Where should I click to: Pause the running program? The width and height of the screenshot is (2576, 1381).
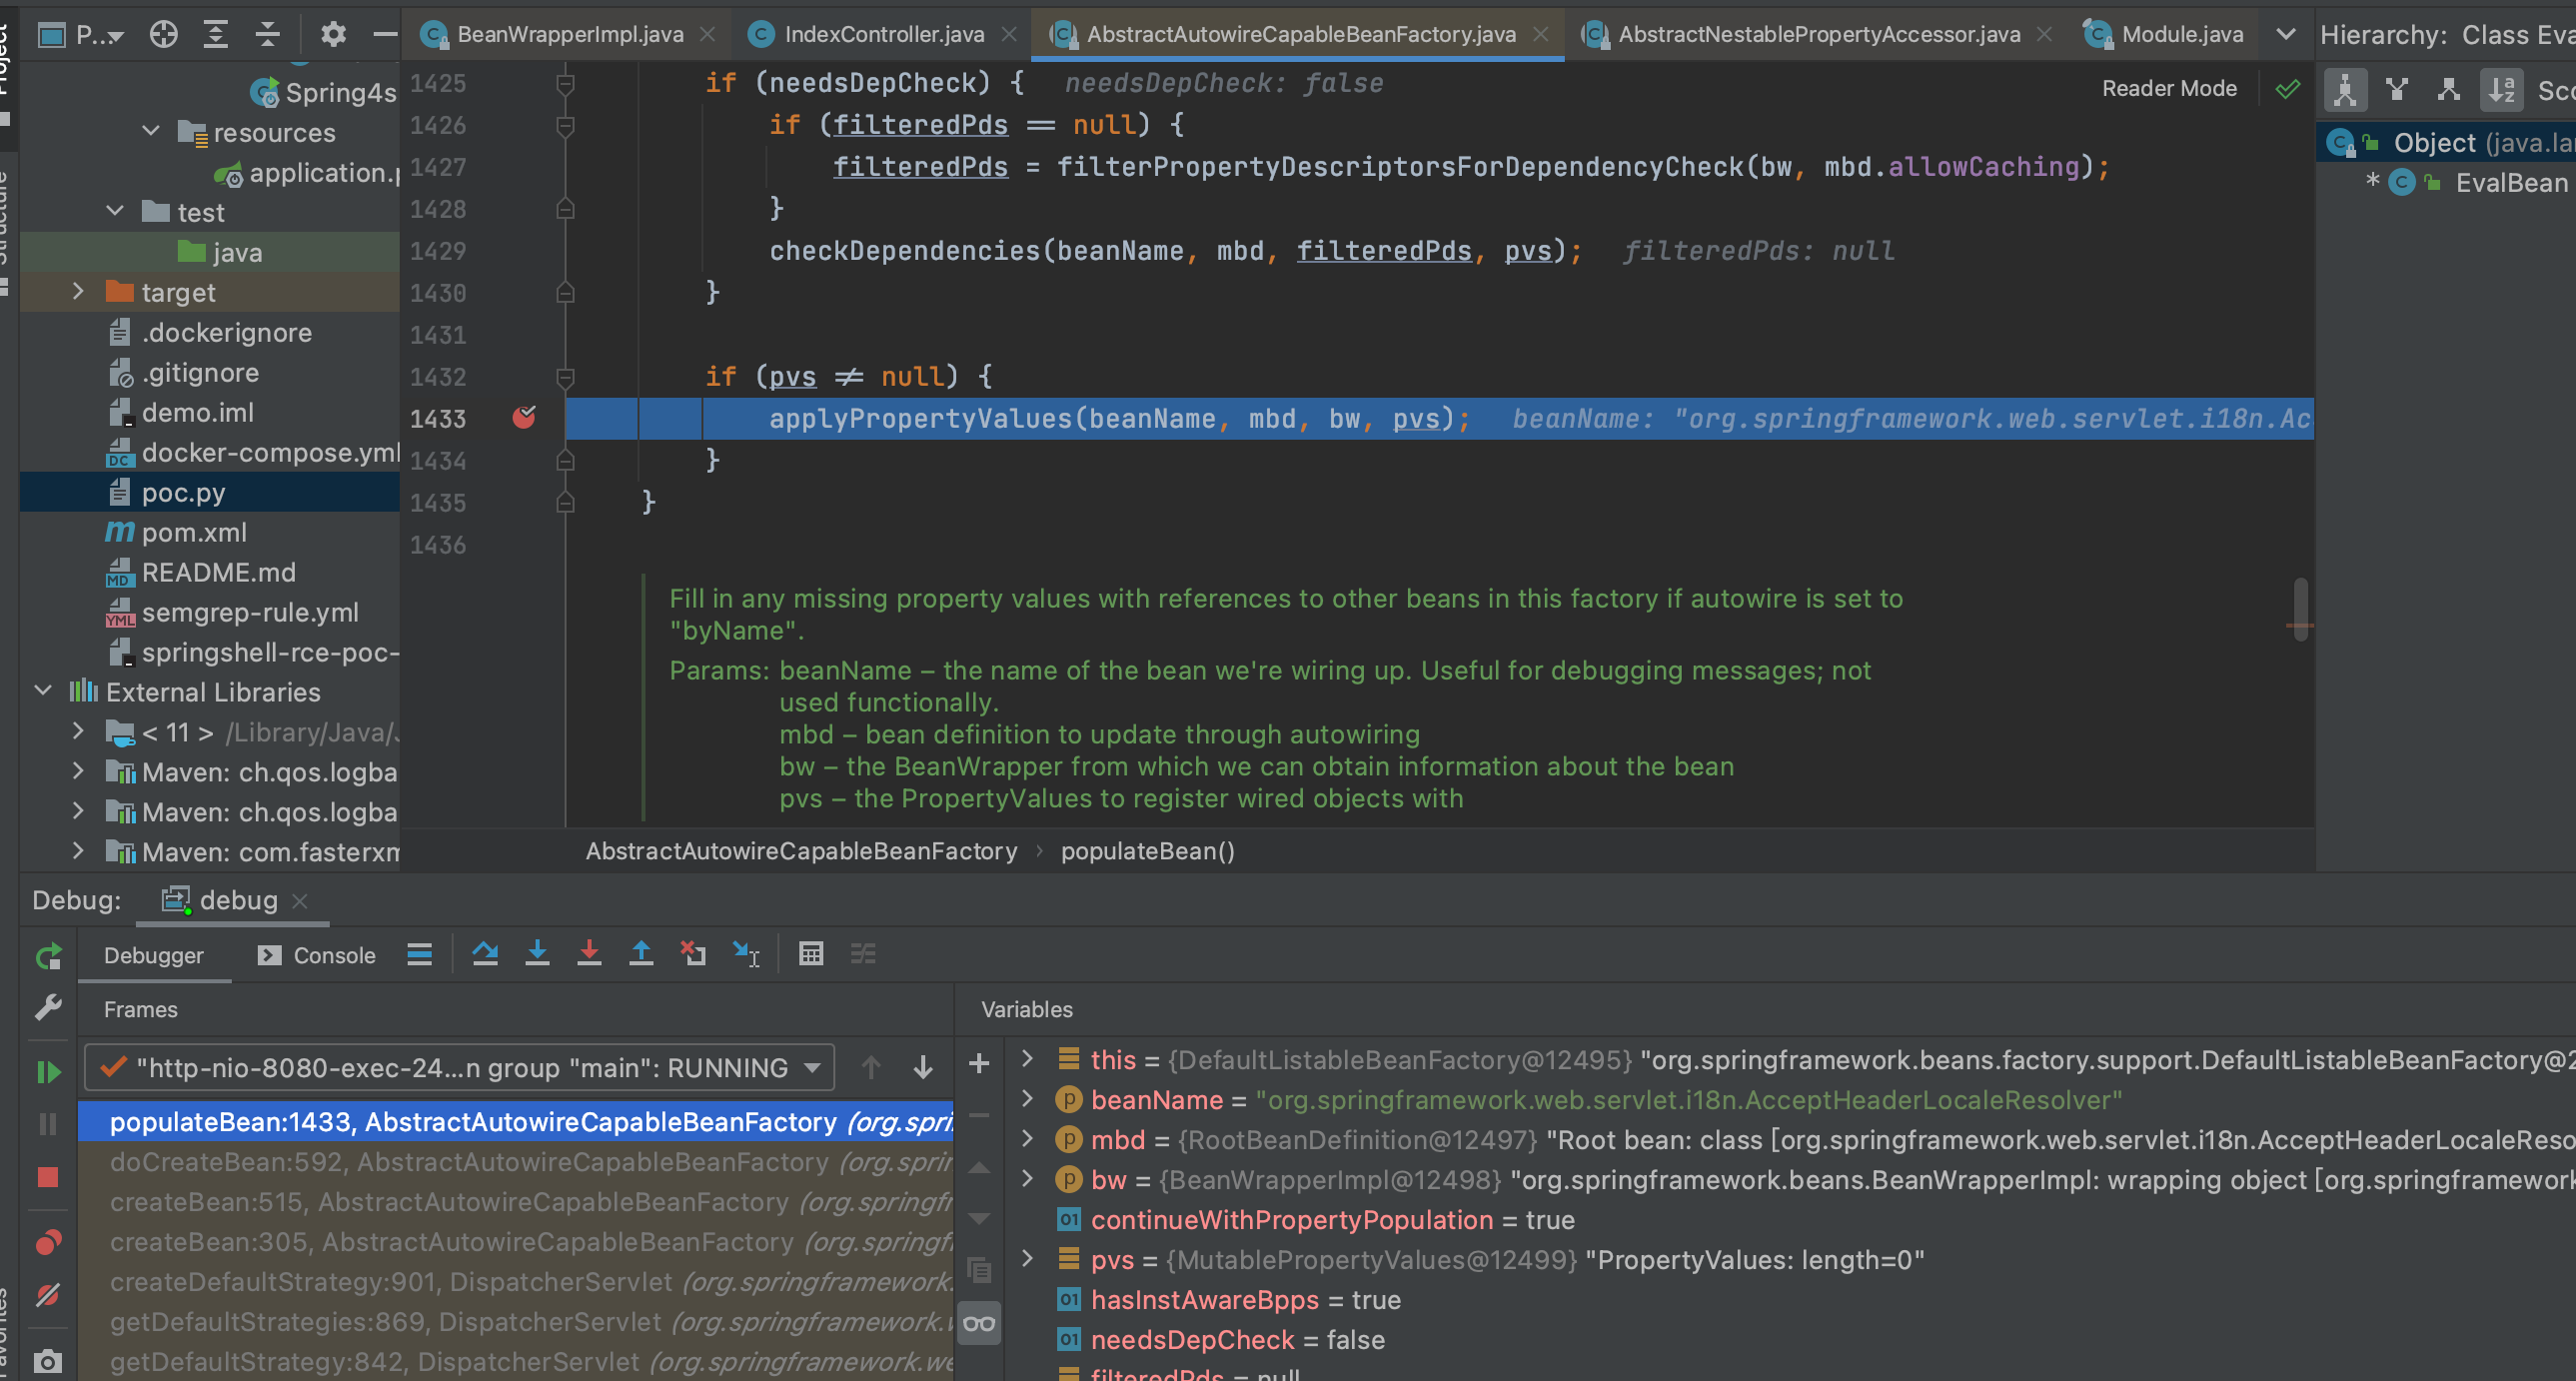(48, 1125)
